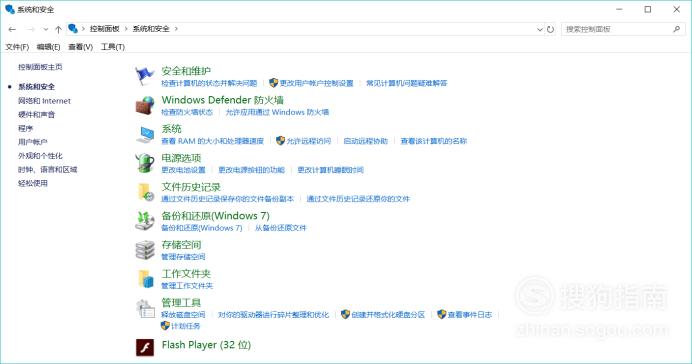692x364 pixels.
Task: Expand the address bar history dropdown
Action: tap(539, 29)
